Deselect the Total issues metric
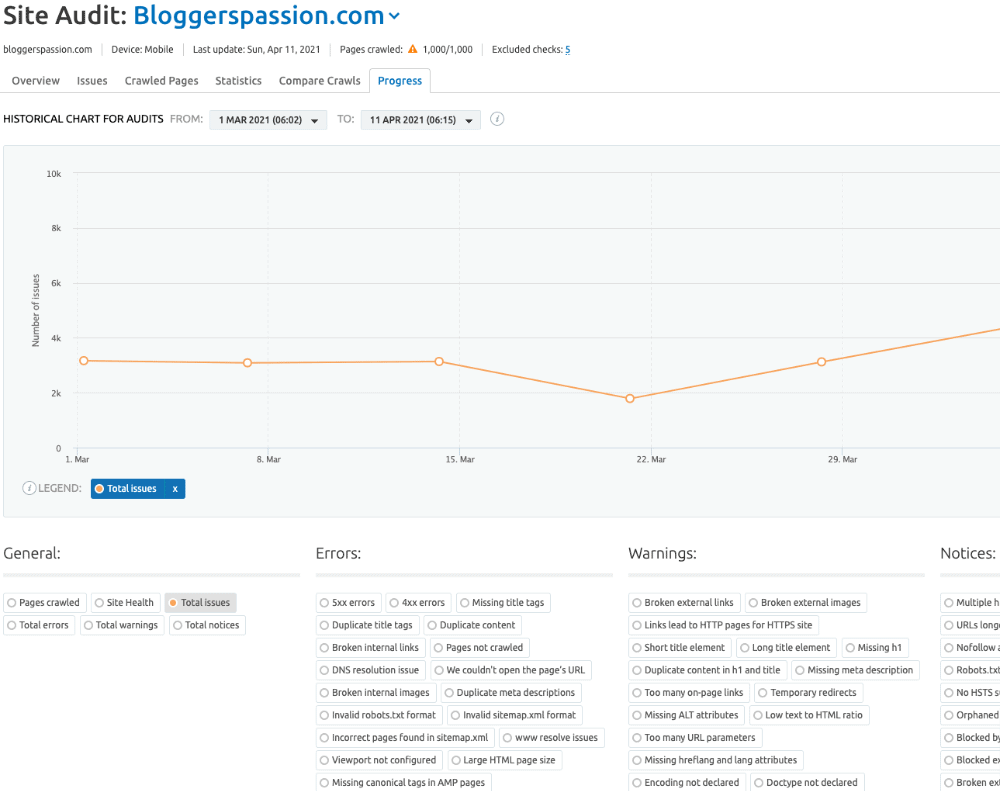Image resolution: width=1000 pixels, height=791 pixels. [200, 603]
